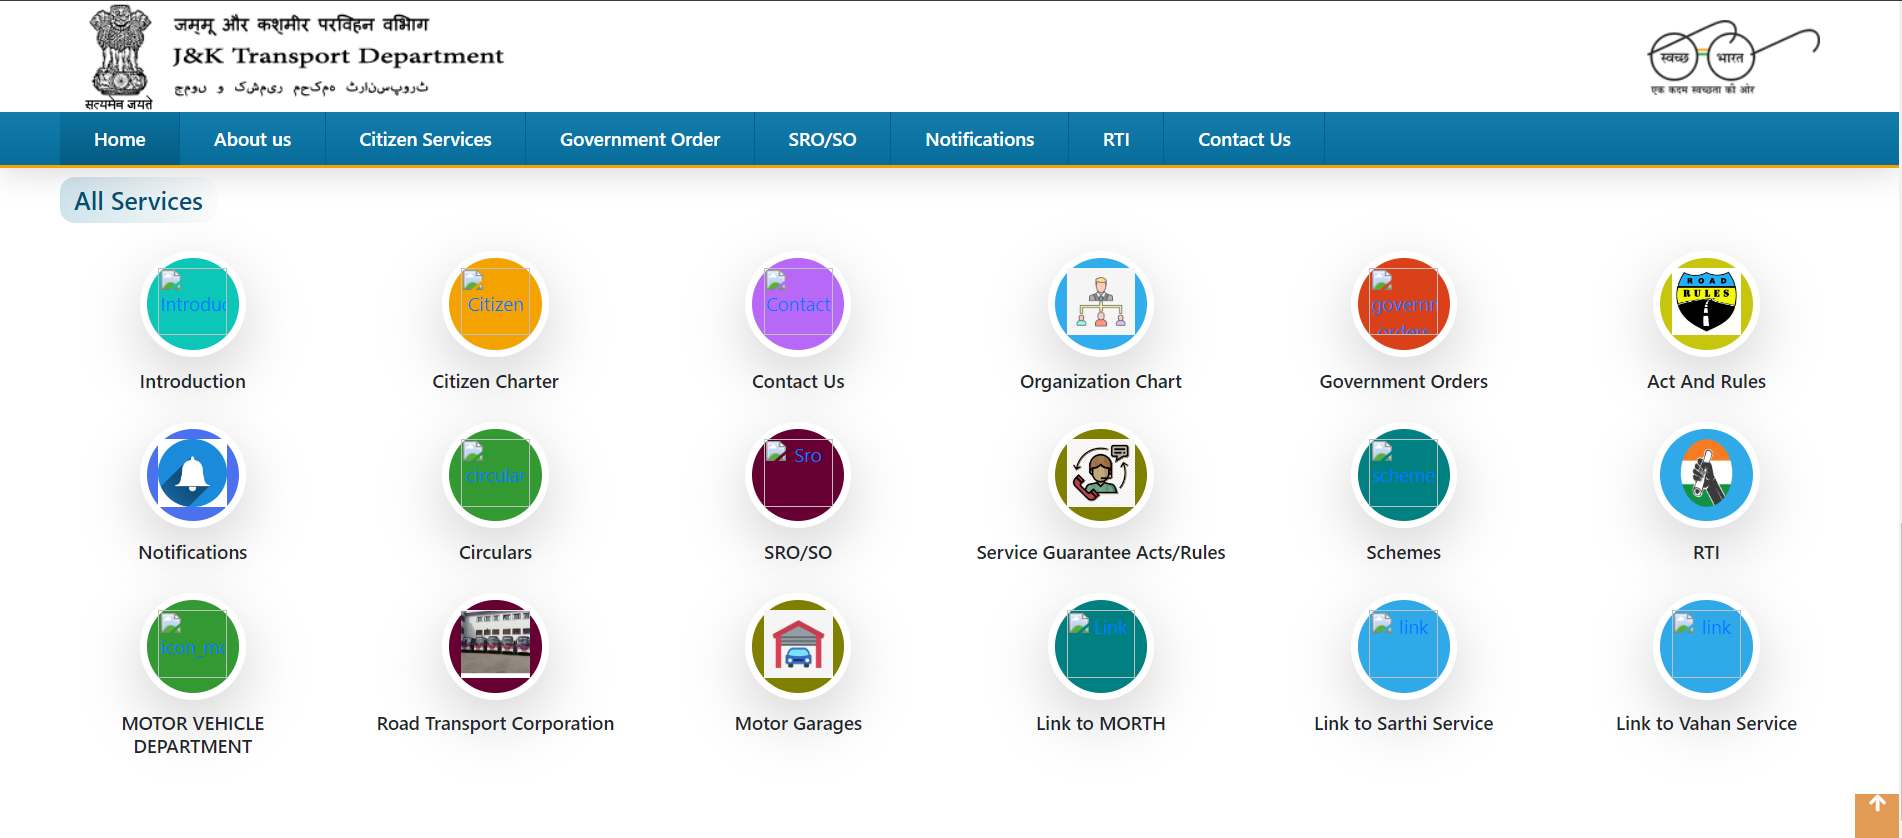Click the Government Orders label
1902x838 pixels.
pos(1404,381)
